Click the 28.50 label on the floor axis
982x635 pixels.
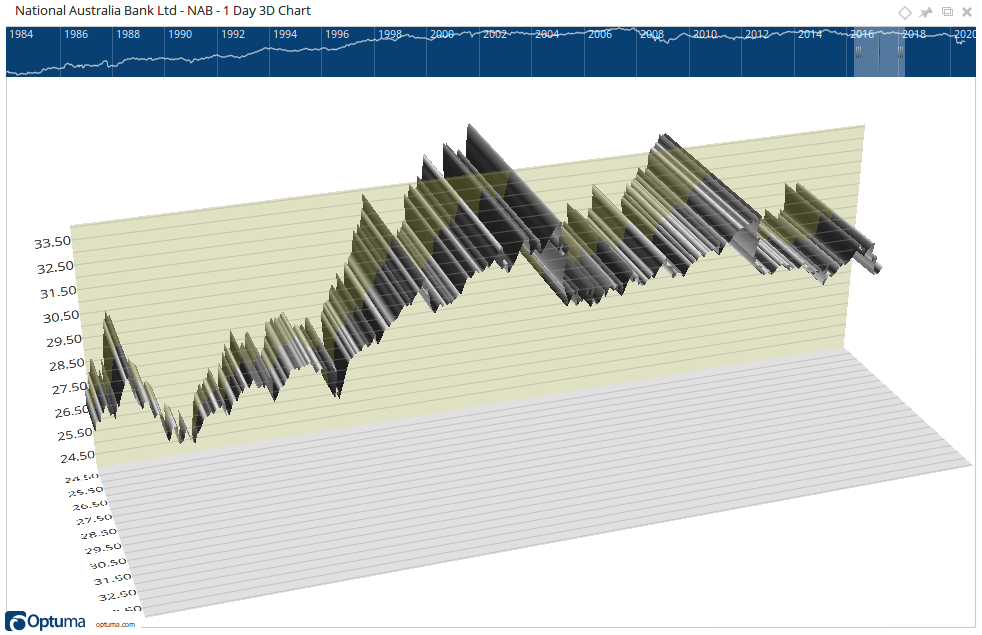pos(99,534)
